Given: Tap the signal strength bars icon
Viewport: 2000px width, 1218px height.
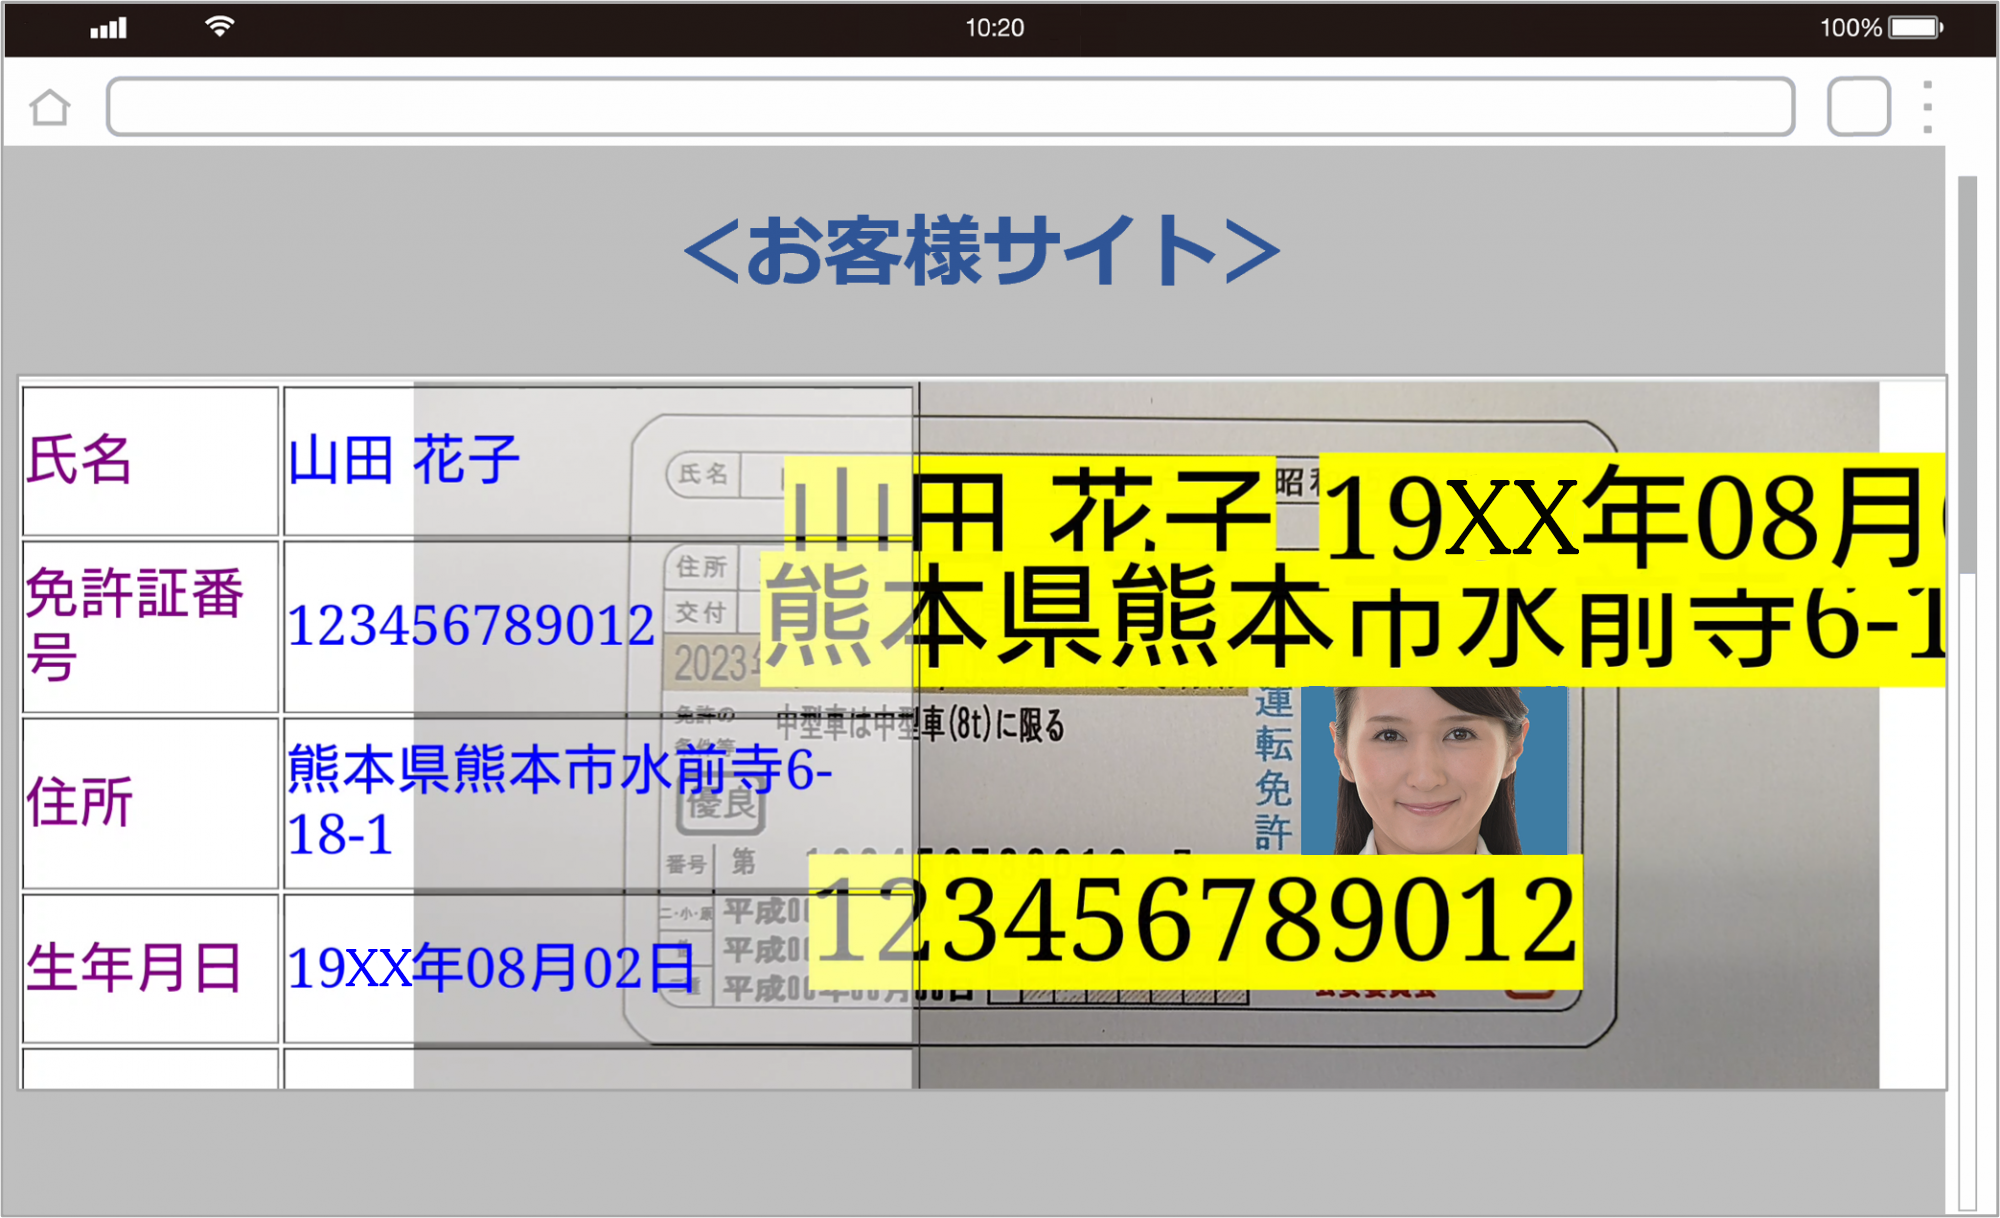Looking at the screenshot, I should [108, 28].
